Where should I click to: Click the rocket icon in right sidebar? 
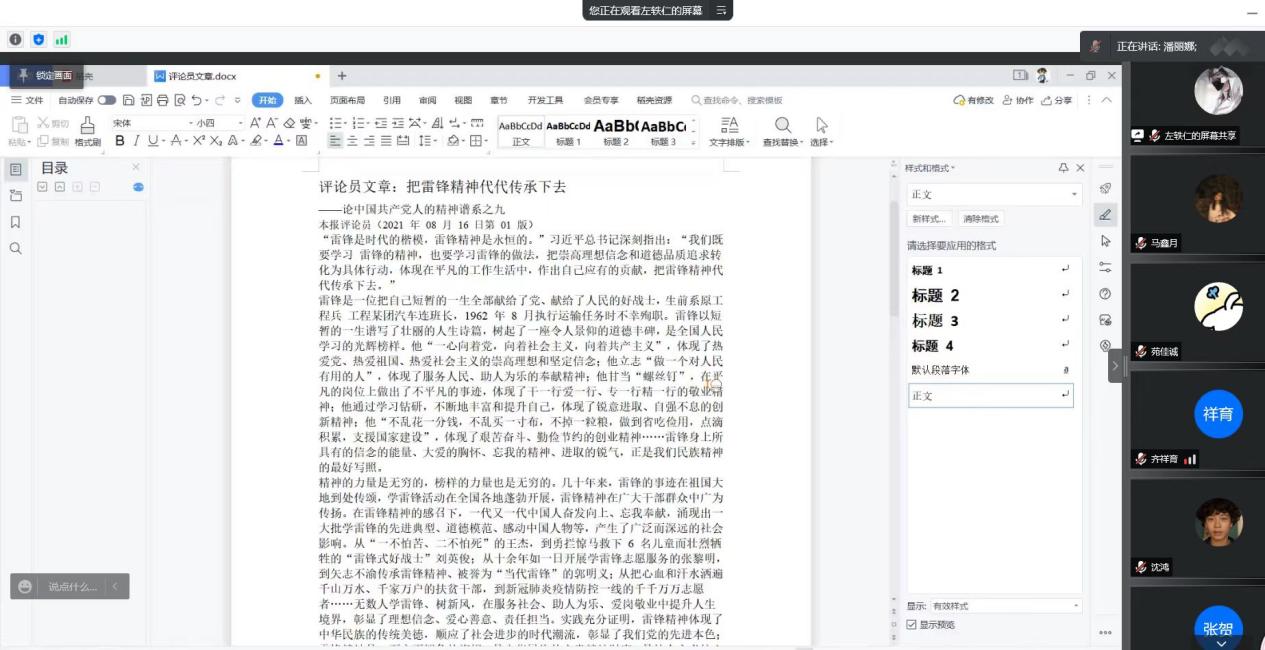[1105, 189]
